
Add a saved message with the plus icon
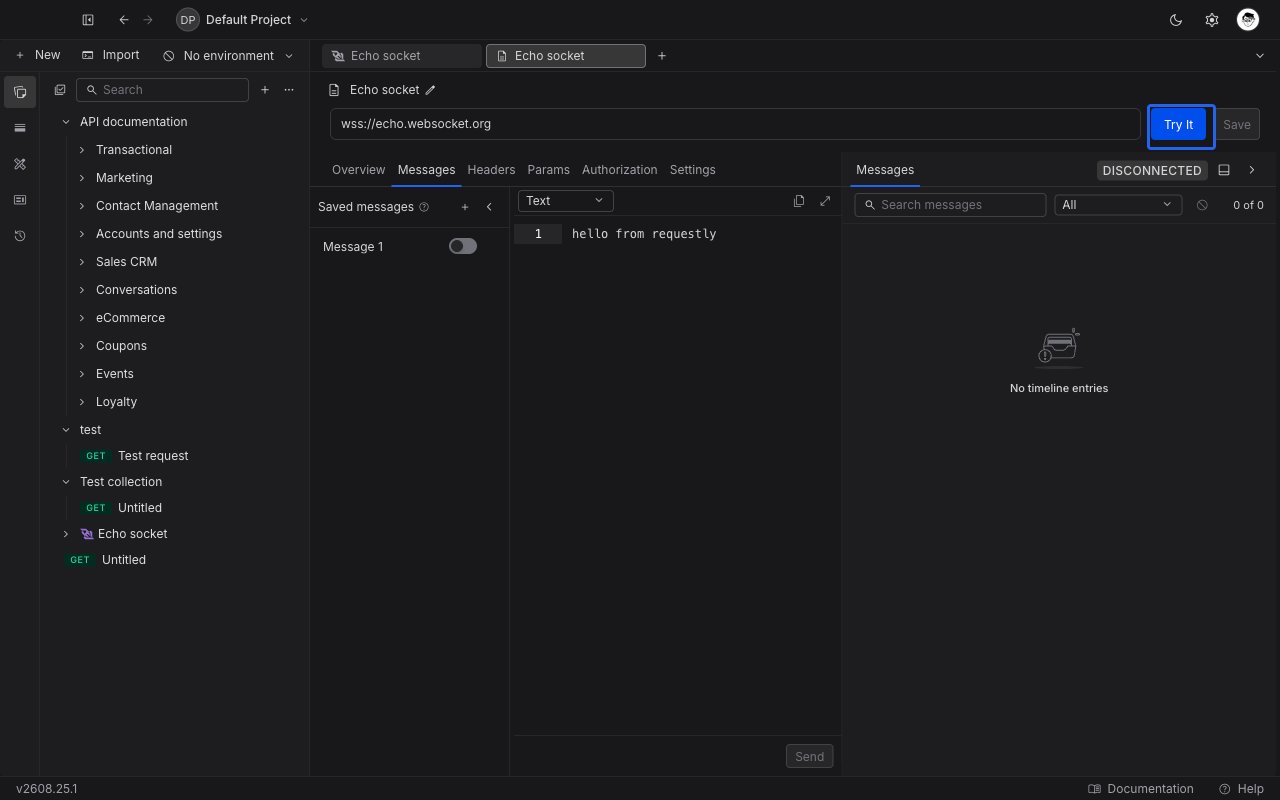[465, 207]
